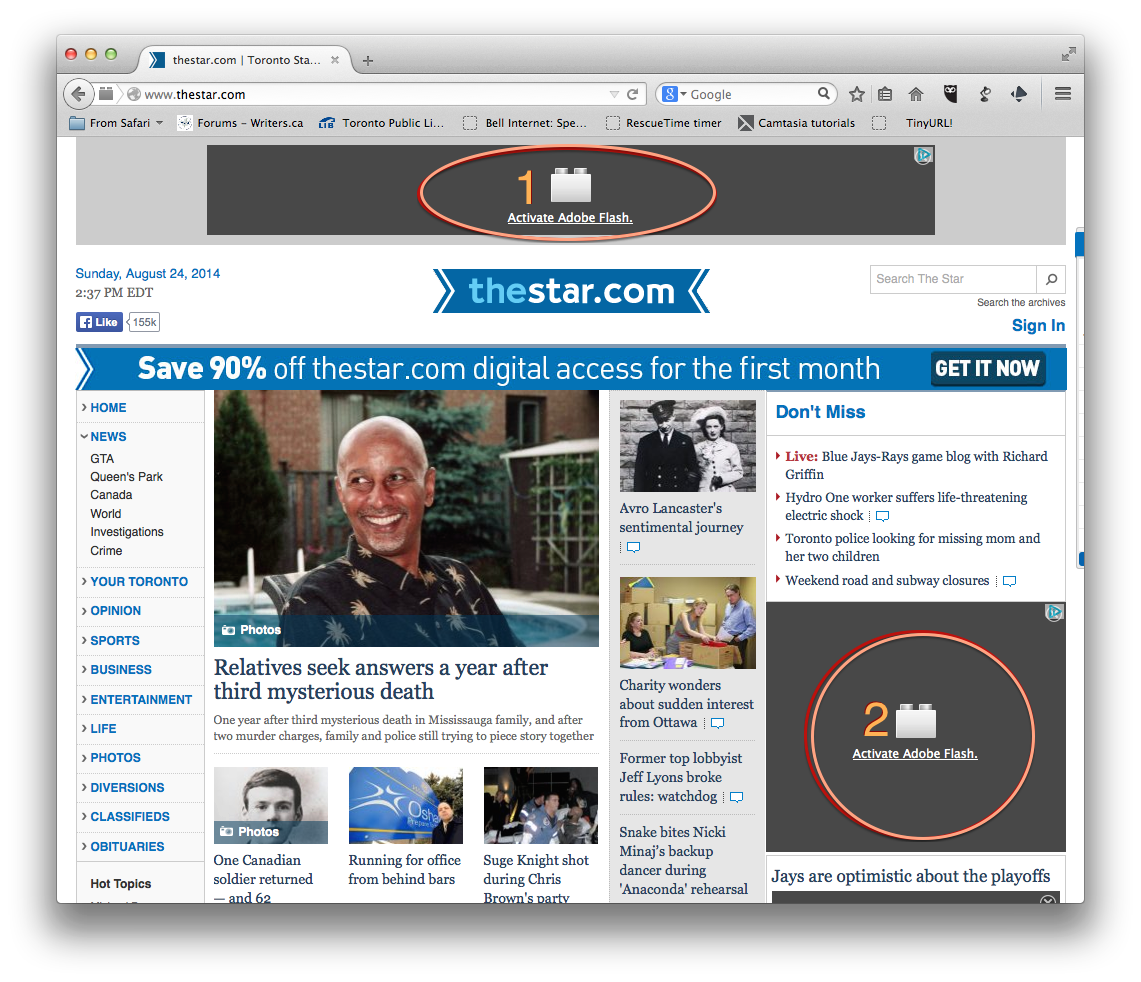Click the Search The Star input field
Viewport: 1141px width, 982px height.
click(x=953, y=279)
